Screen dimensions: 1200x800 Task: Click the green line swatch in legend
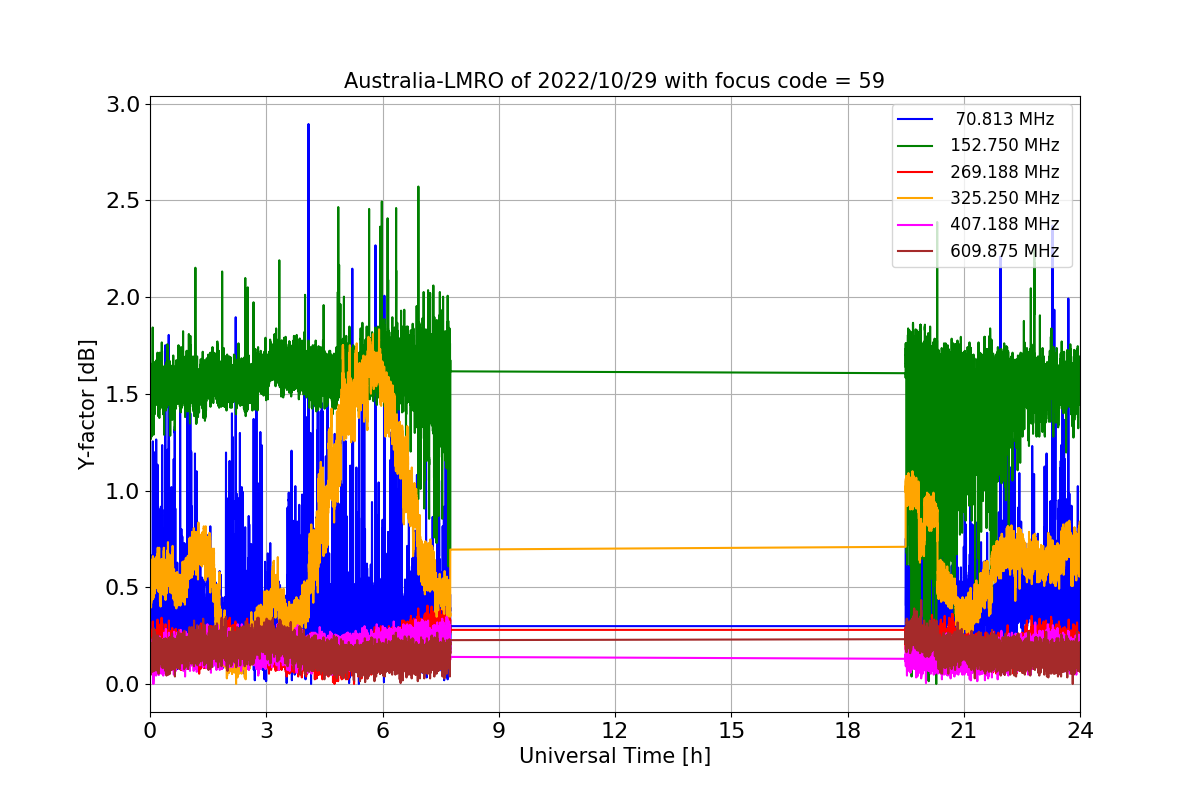915,146
